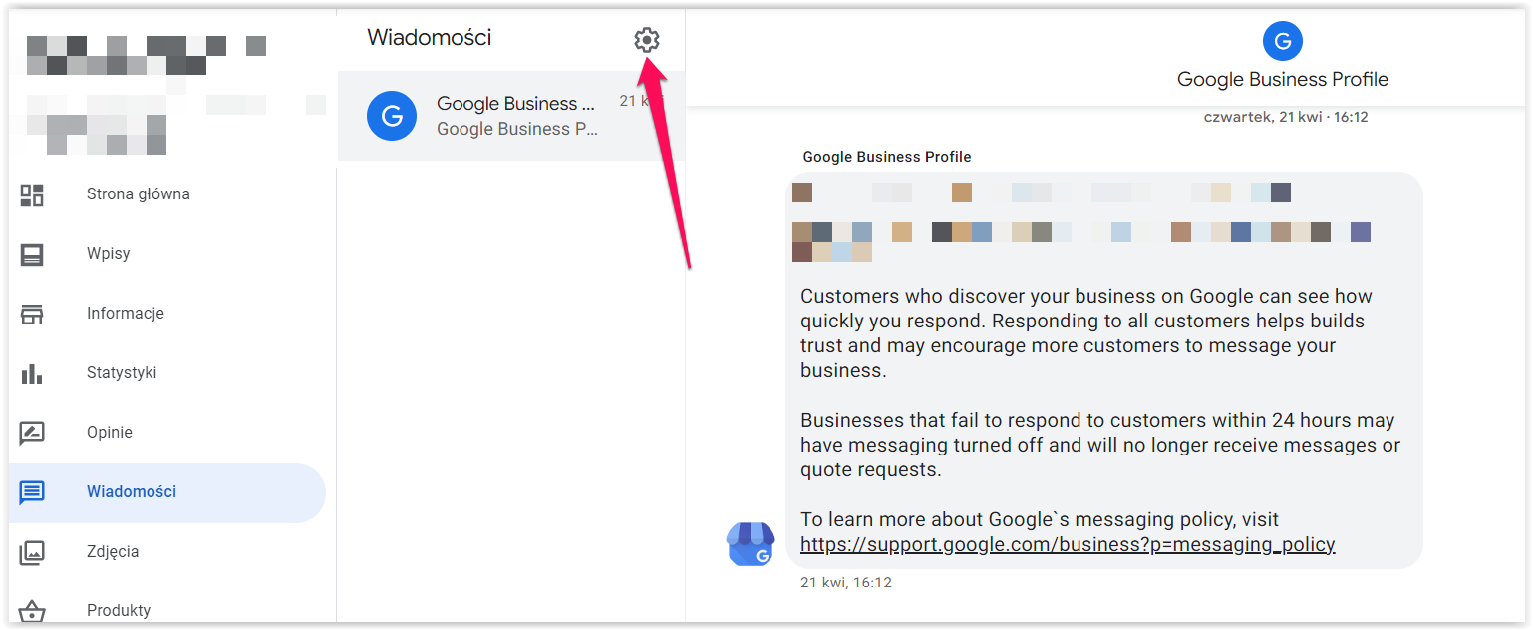The image size is (1533, 630).
Task: Click the Strona główna dashboard icon
Action: (x=32, y=195)
